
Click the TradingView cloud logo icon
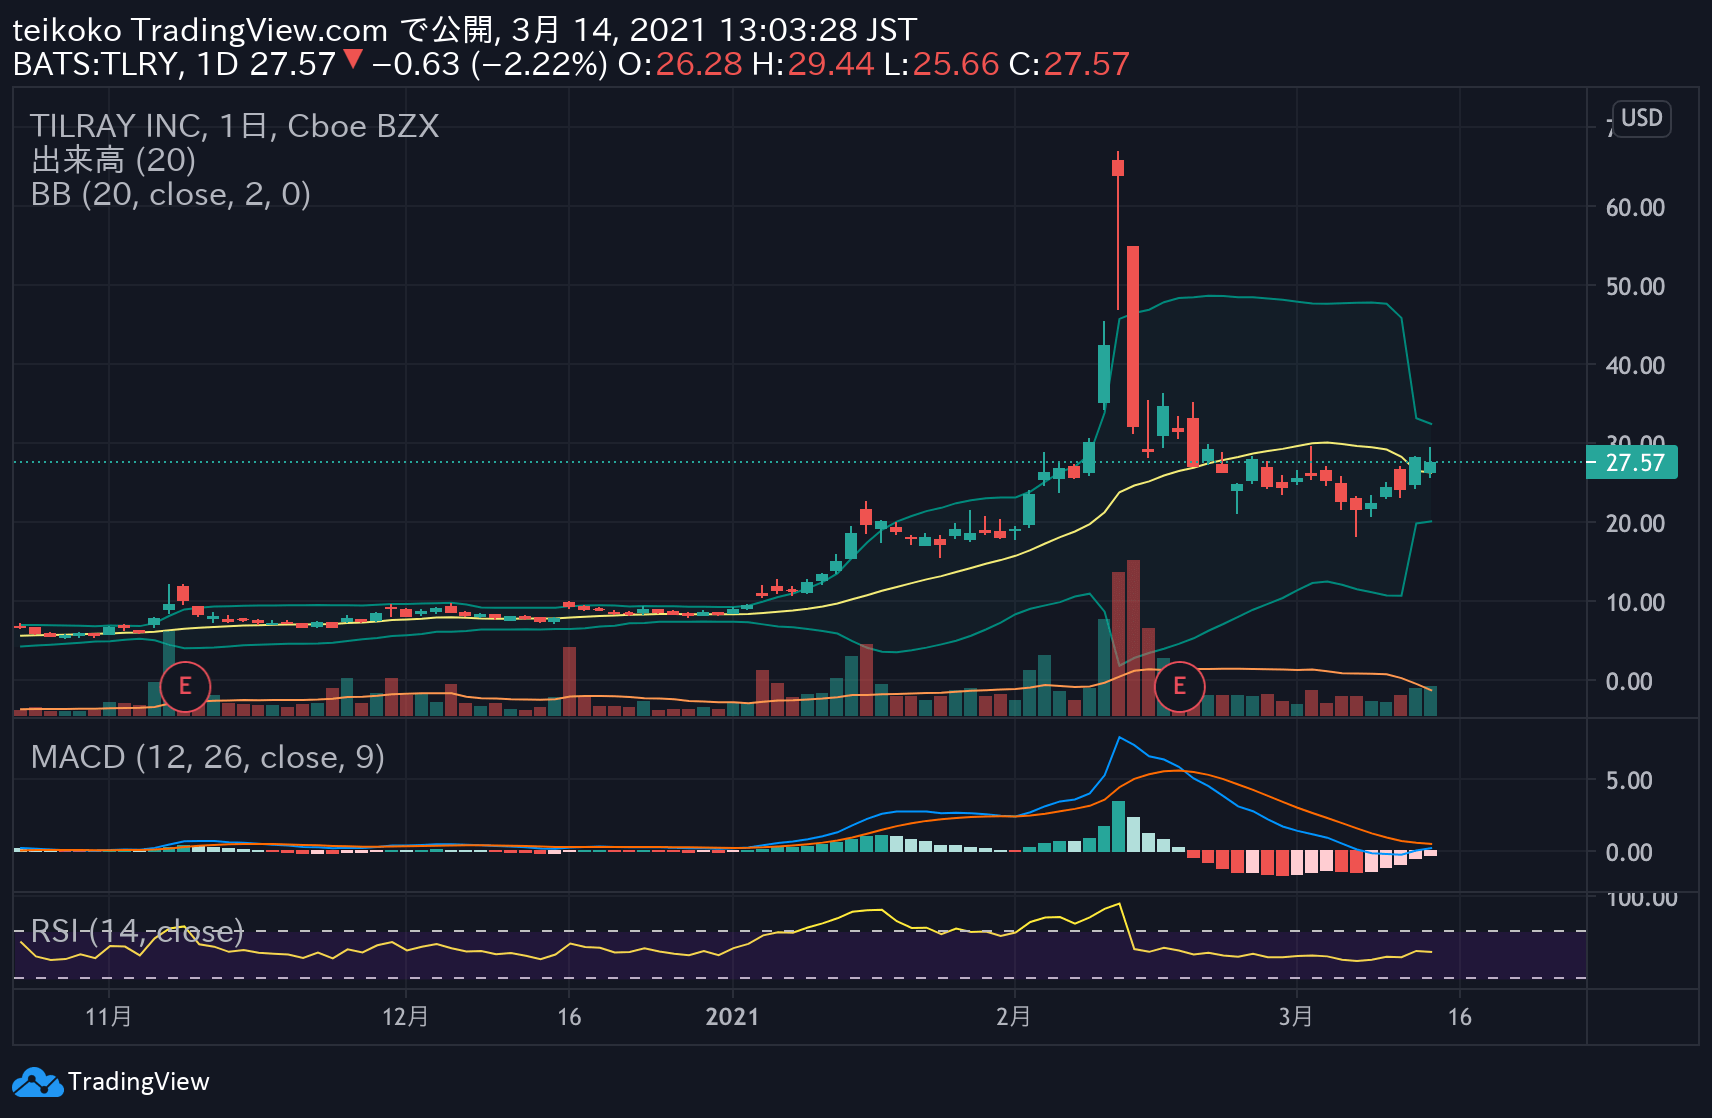click(x=38, y=1082)
